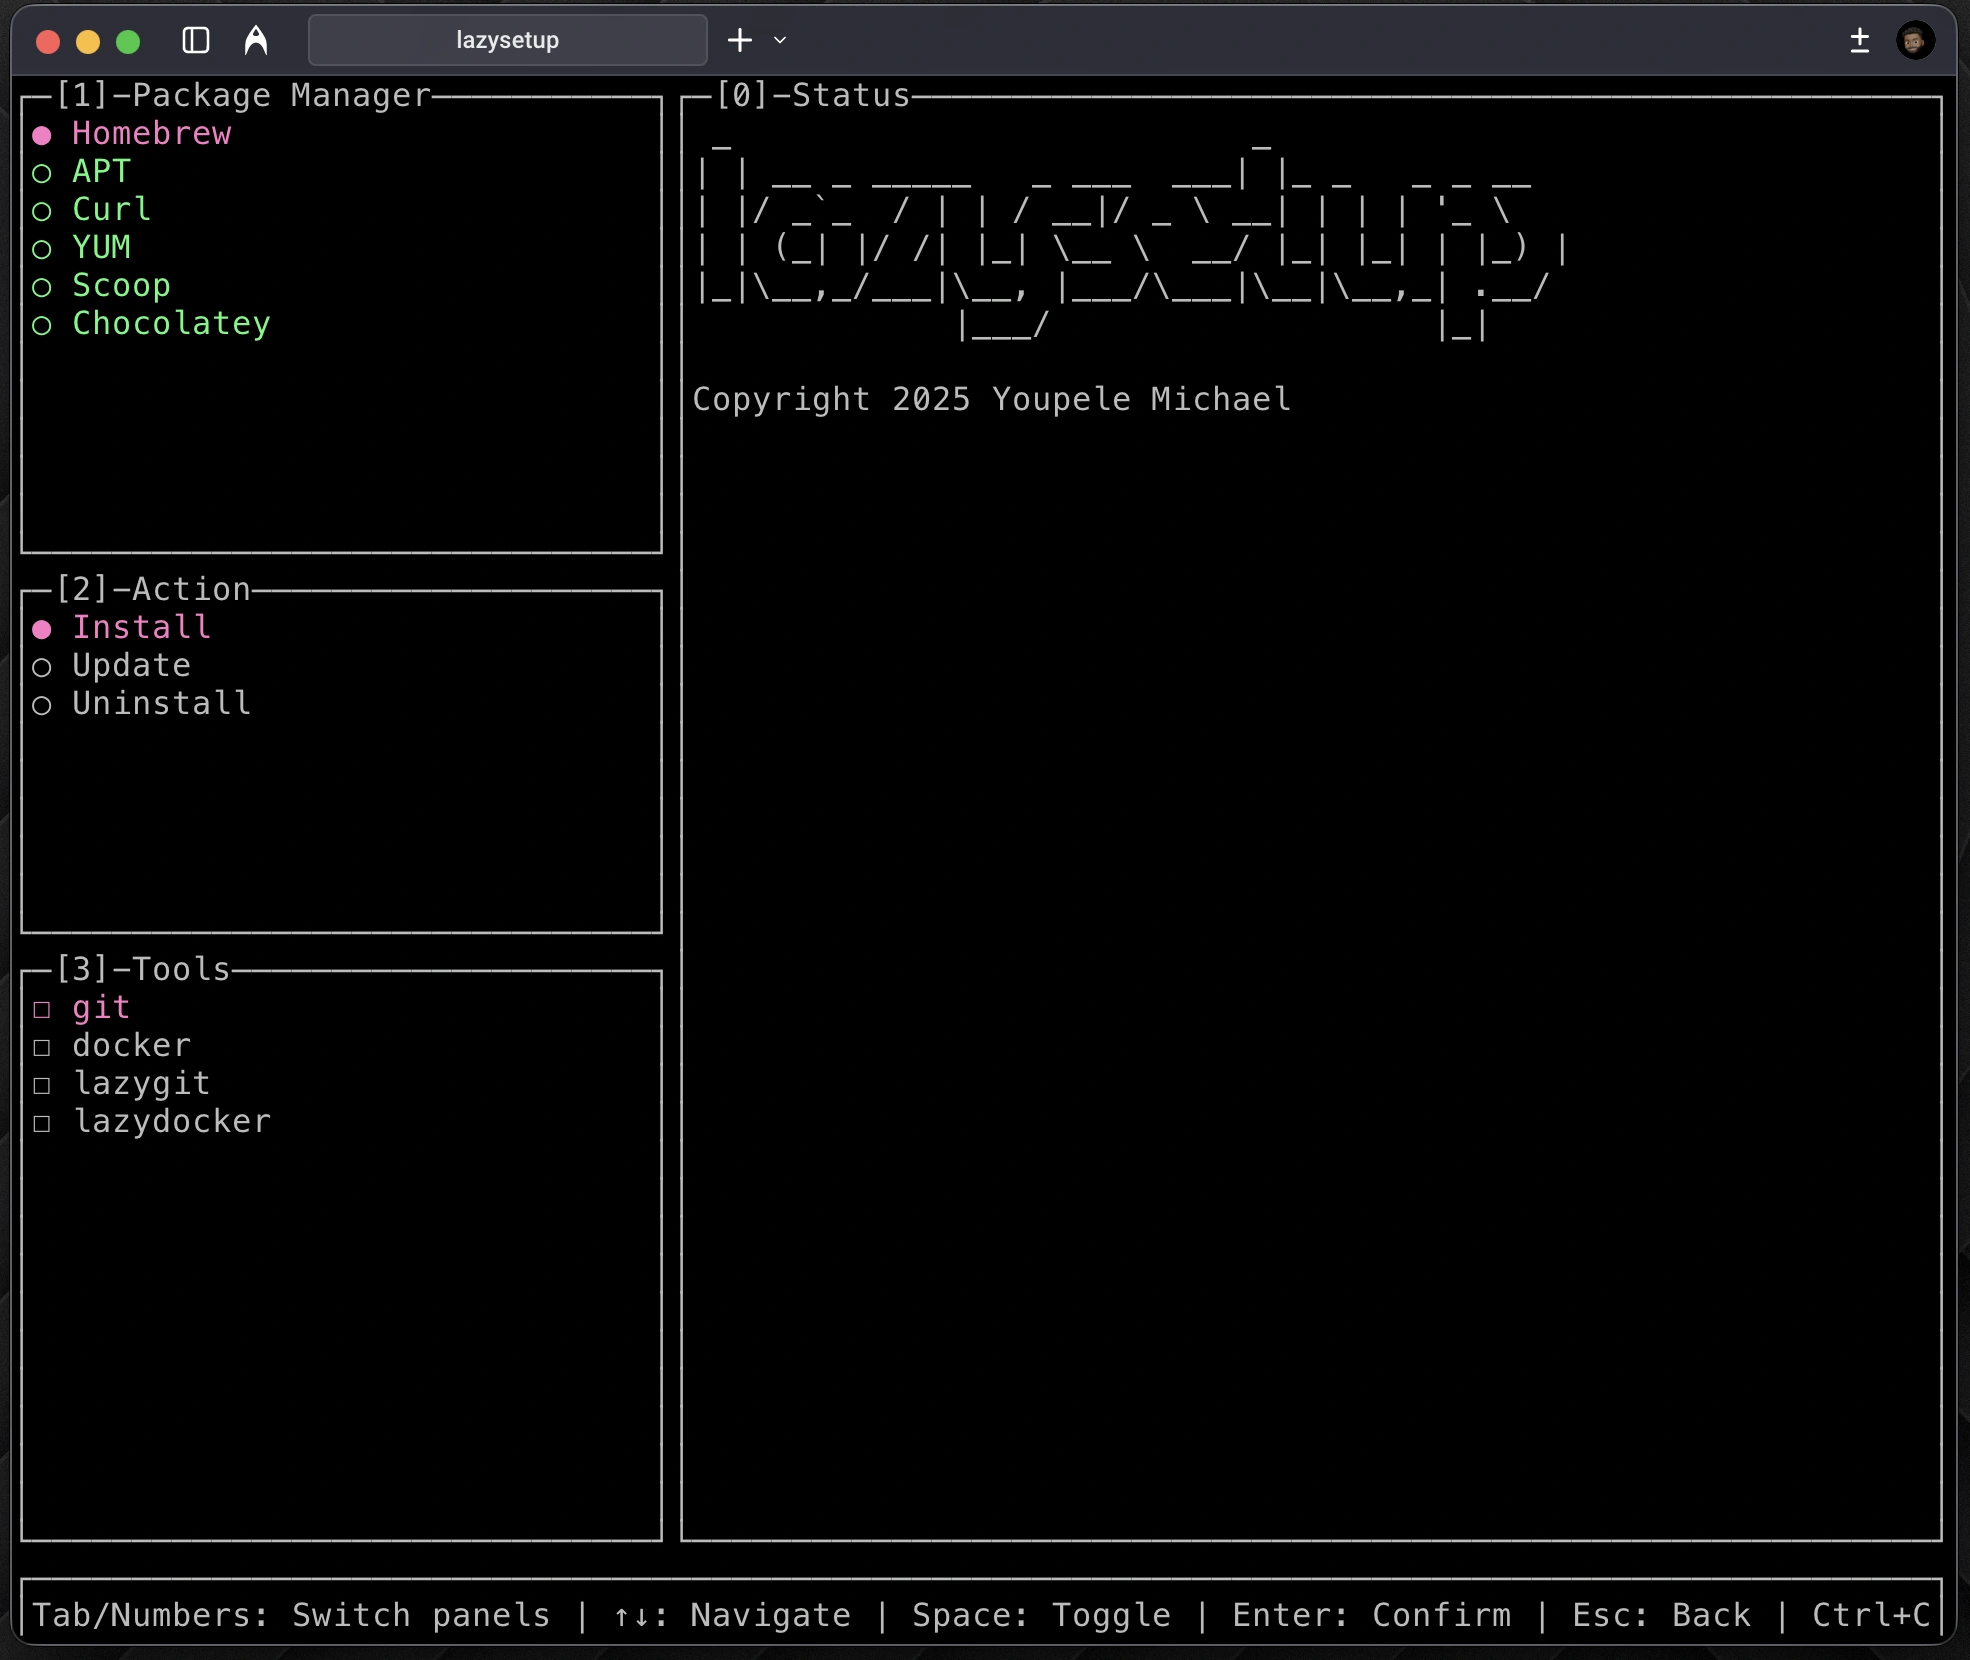Open the user profile avatar

(x=1914, y=40)
